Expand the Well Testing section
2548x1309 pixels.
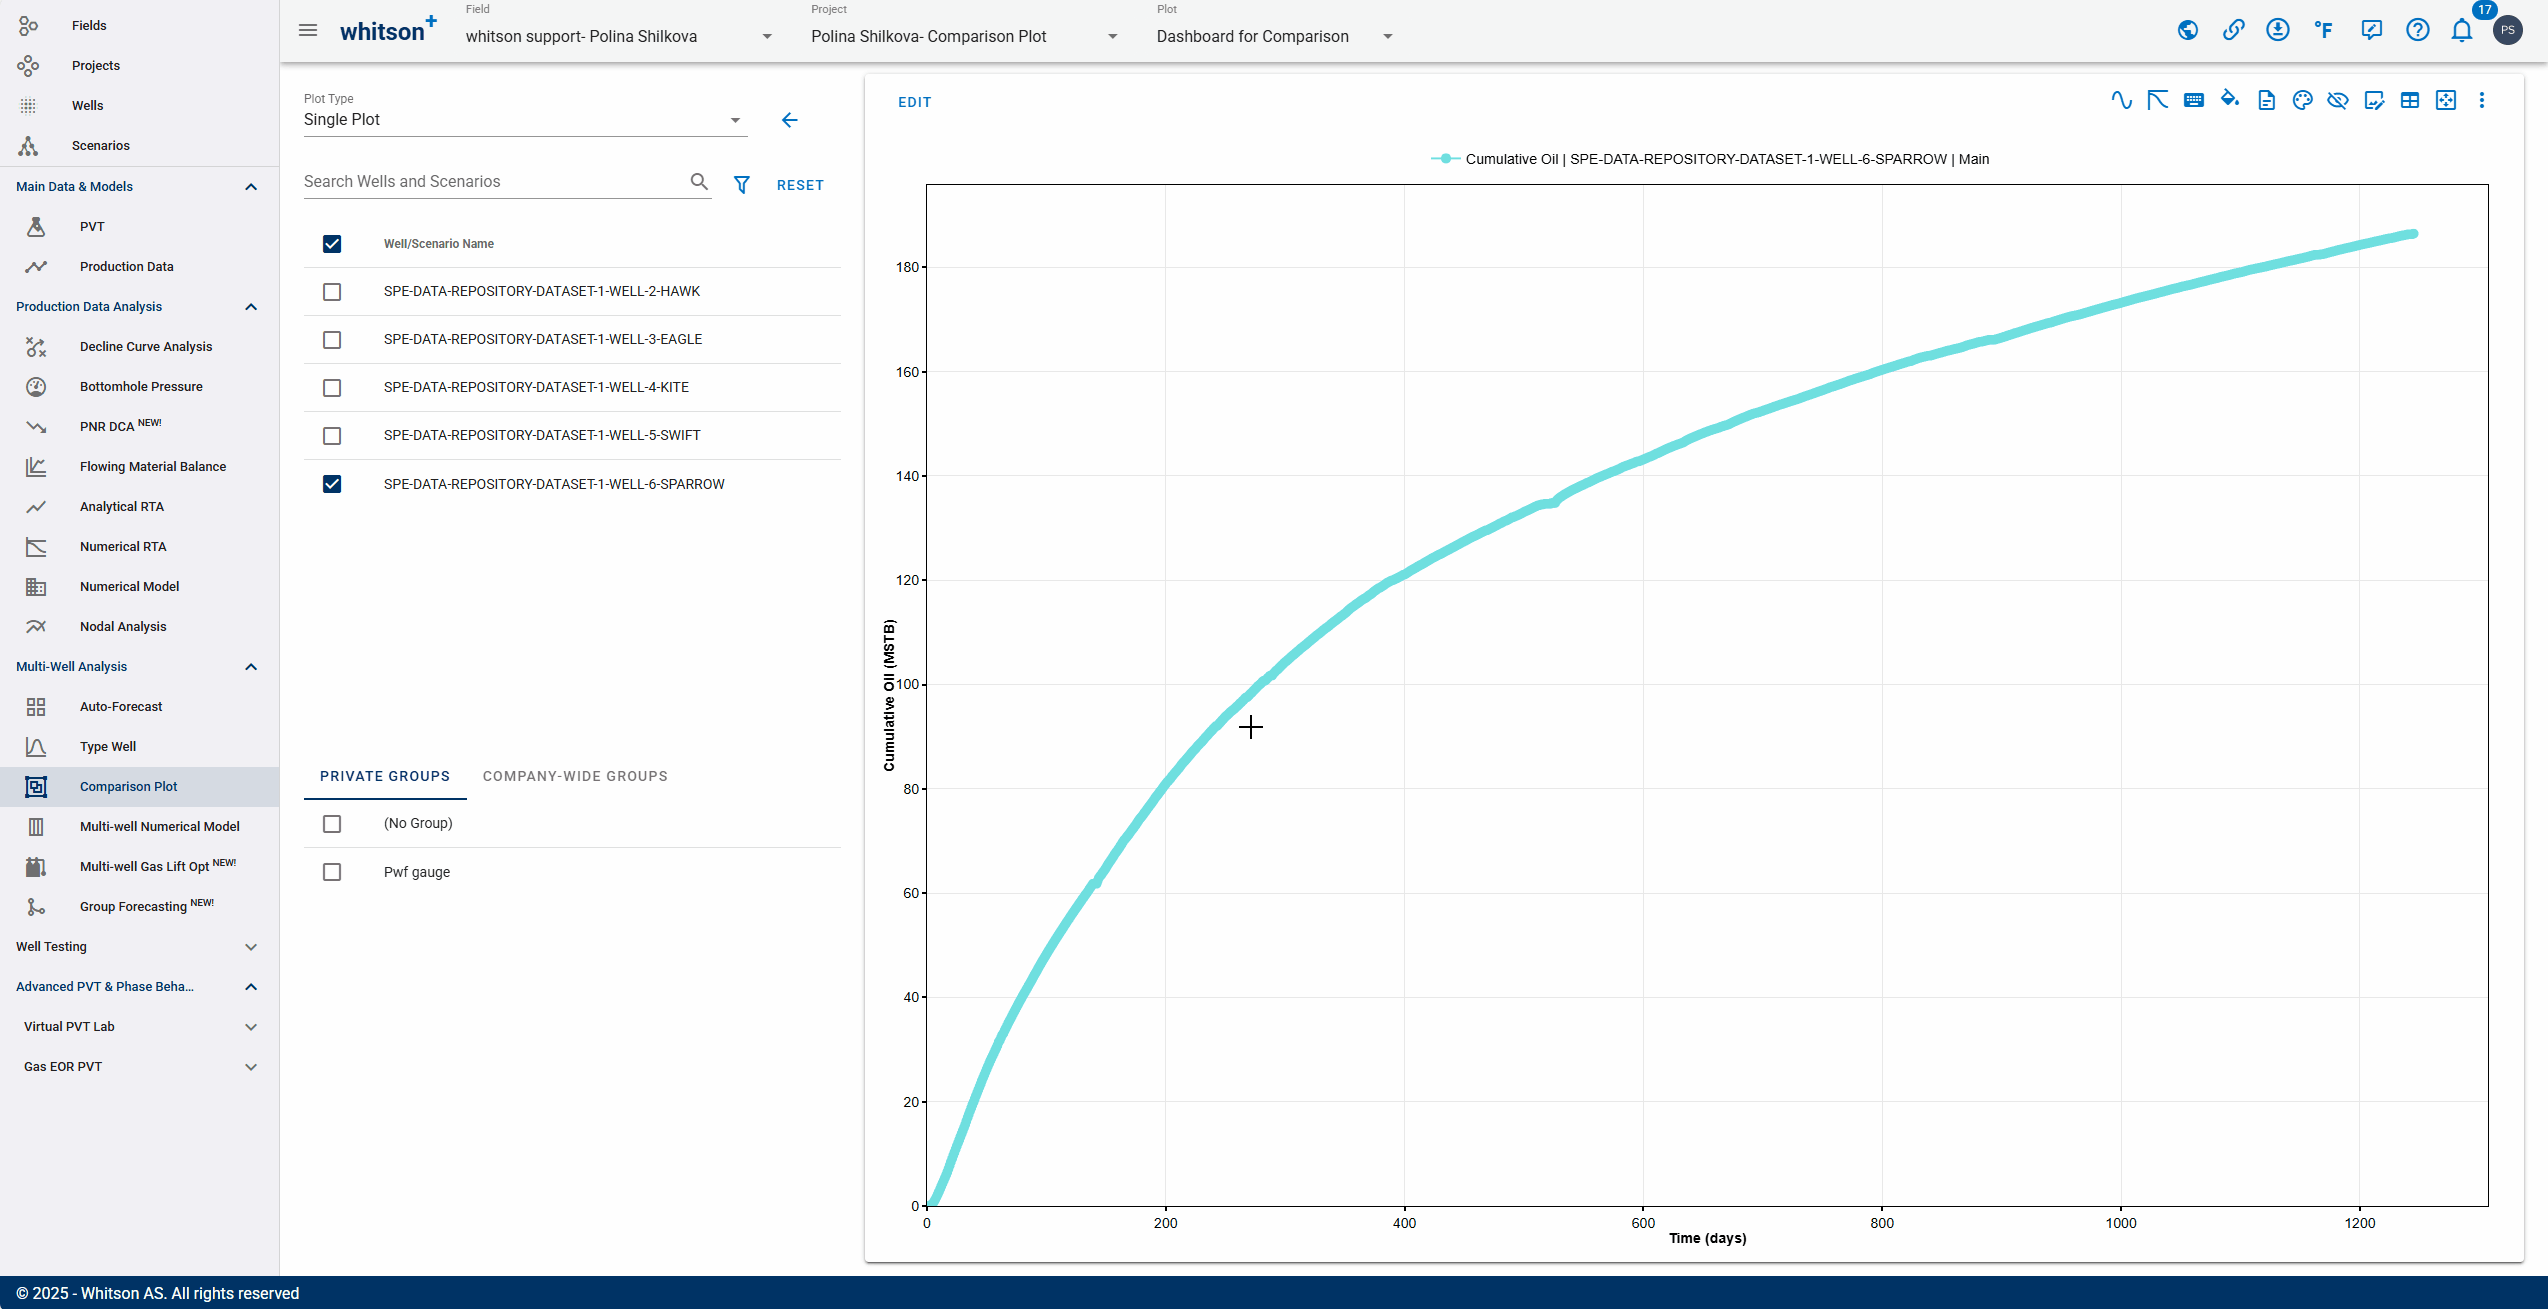pos(251,947)
